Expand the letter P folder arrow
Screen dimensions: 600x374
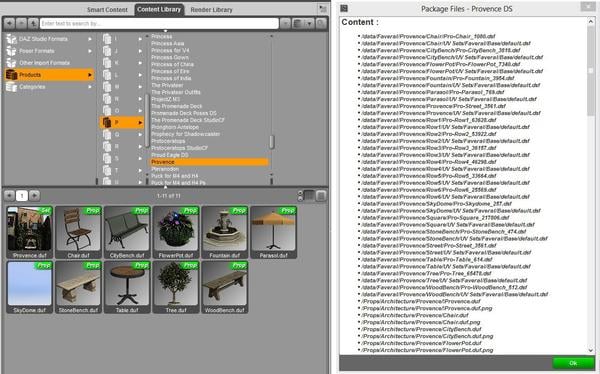click(140, 122)
